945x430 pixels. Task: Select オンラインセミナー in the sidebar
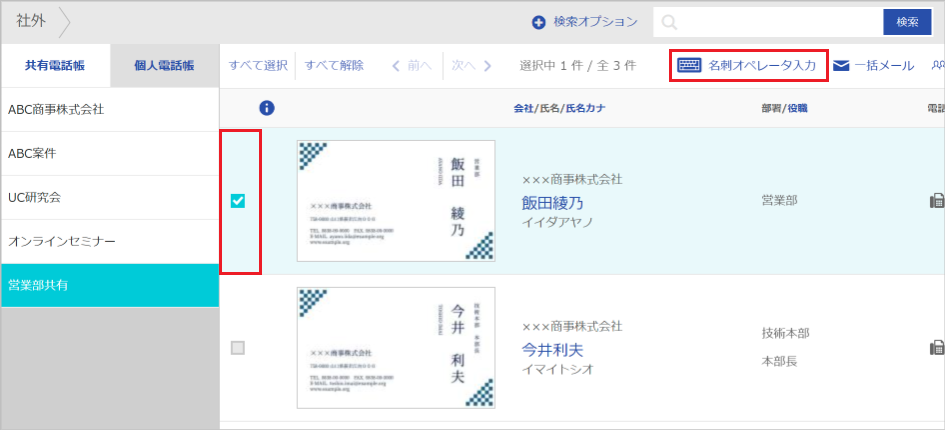tap(110, 242)
